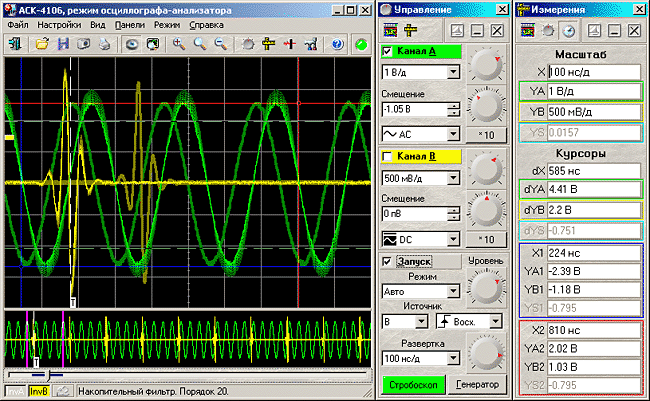
Task: Click the blue save disk icon
Action: click(64, 45)
